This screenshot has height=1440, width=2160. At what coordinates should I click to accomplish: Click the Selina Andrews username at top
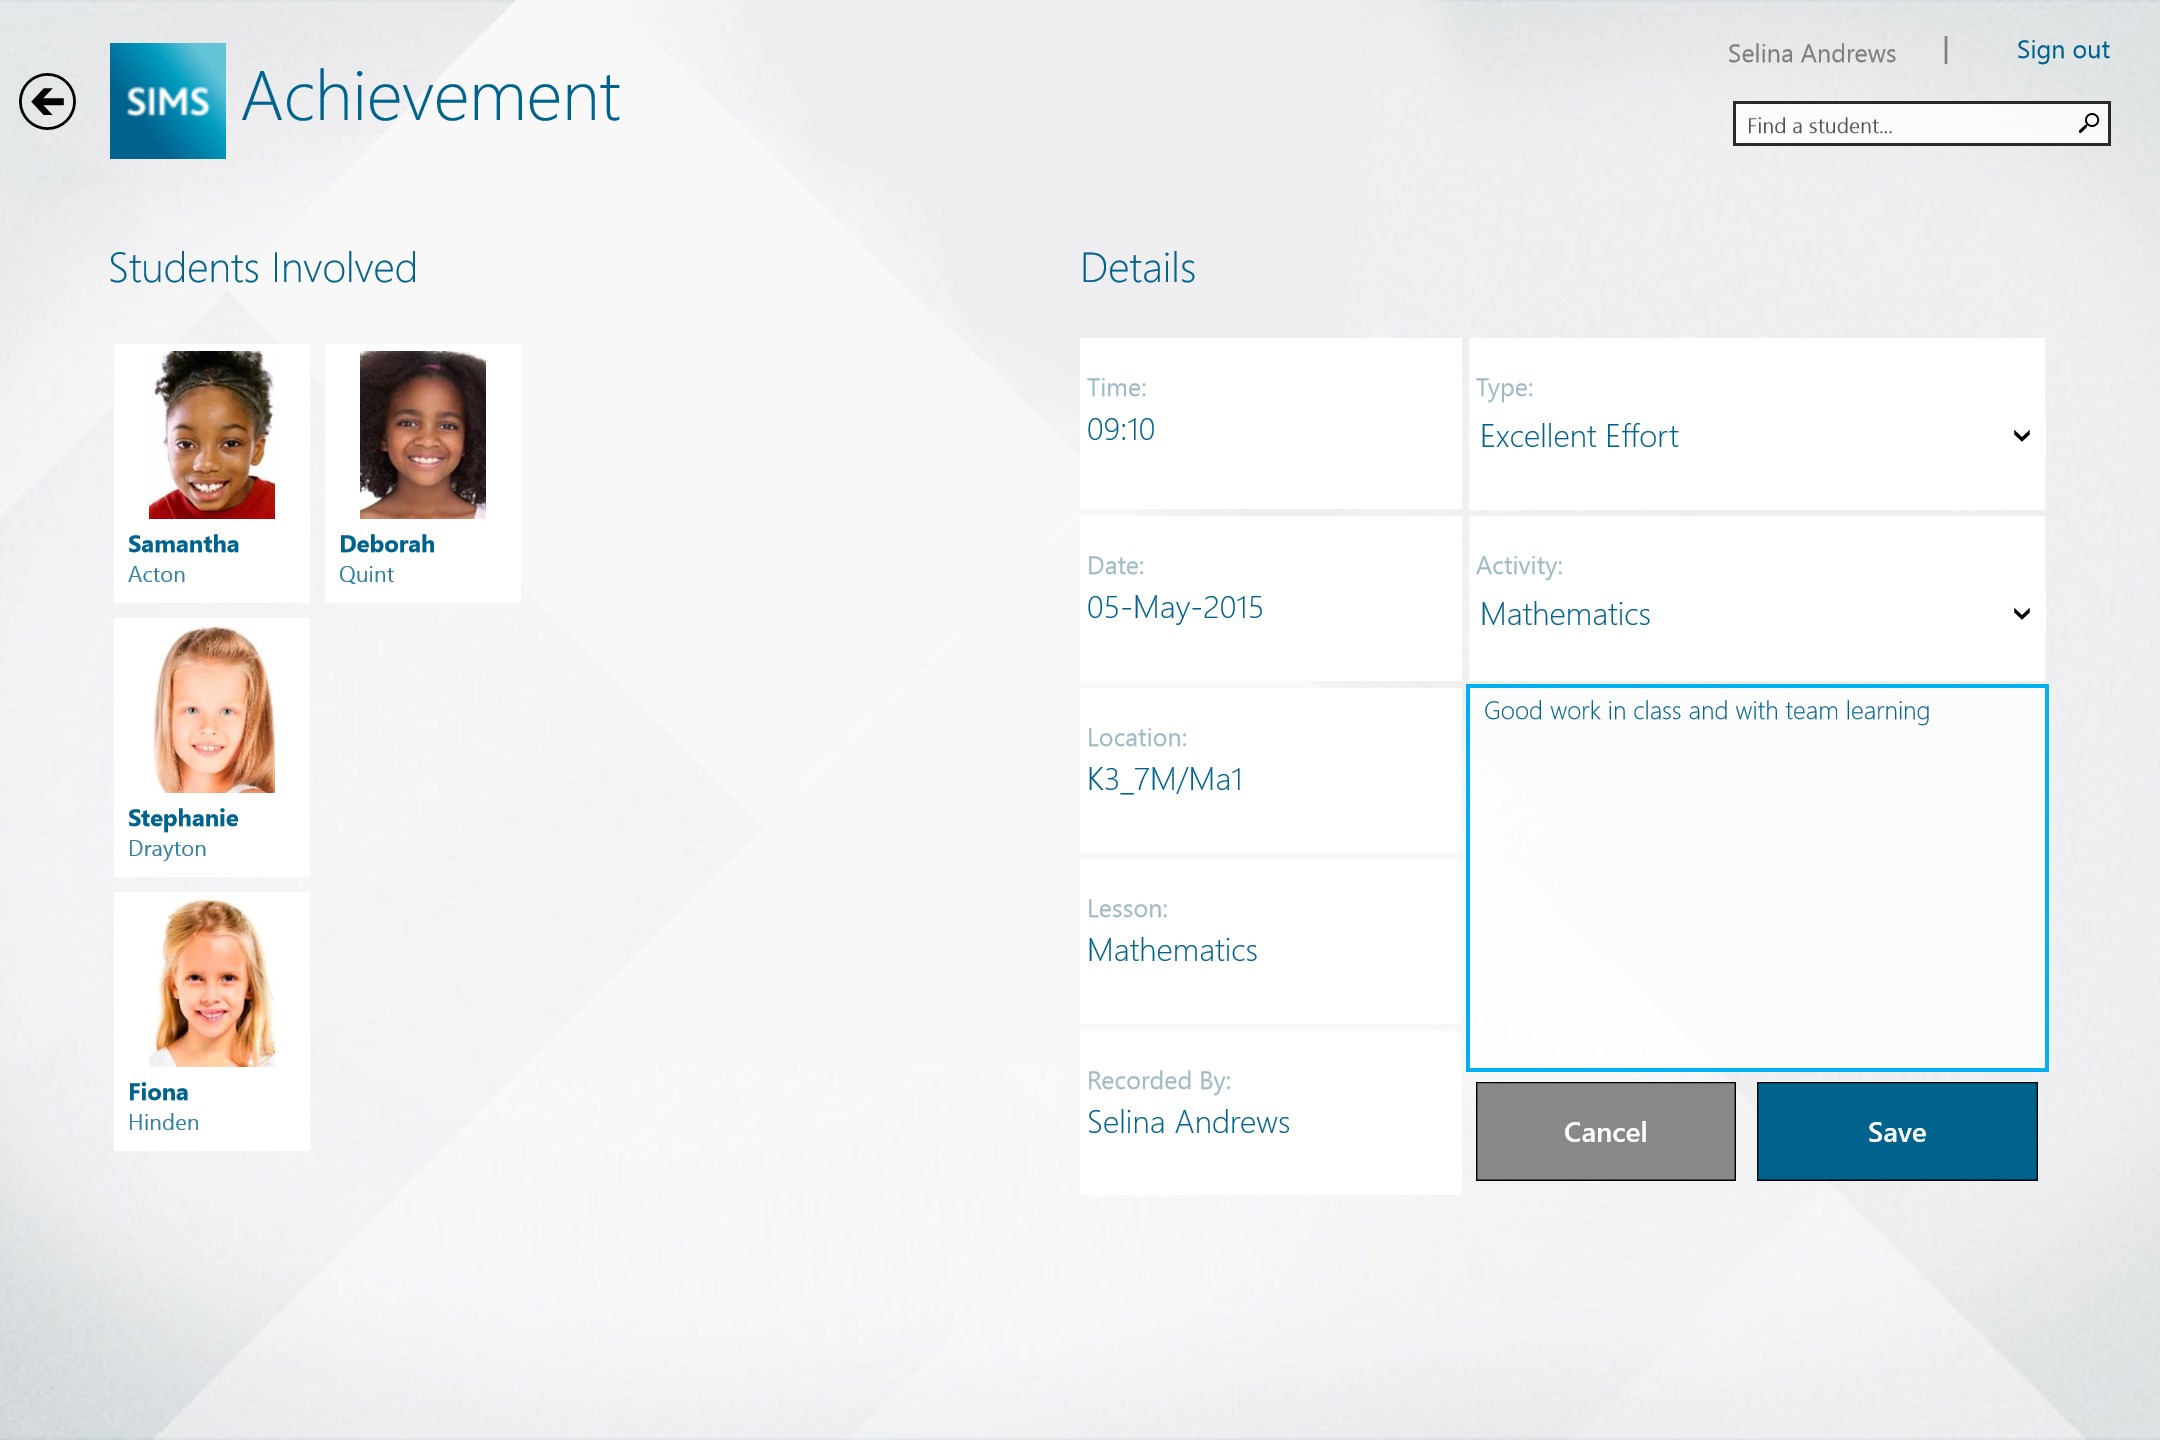click(x=1811, y=54)
